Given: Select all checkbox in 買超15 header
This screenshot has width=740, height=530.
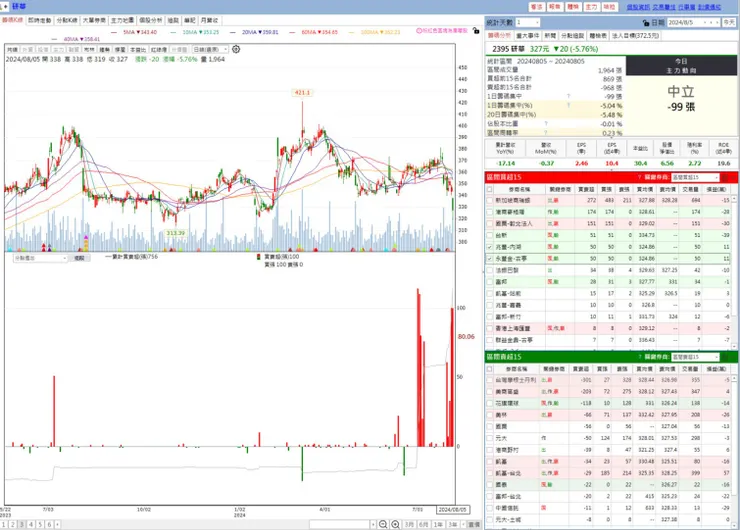Looking at the screenshot, I should (x=490, y=189).
